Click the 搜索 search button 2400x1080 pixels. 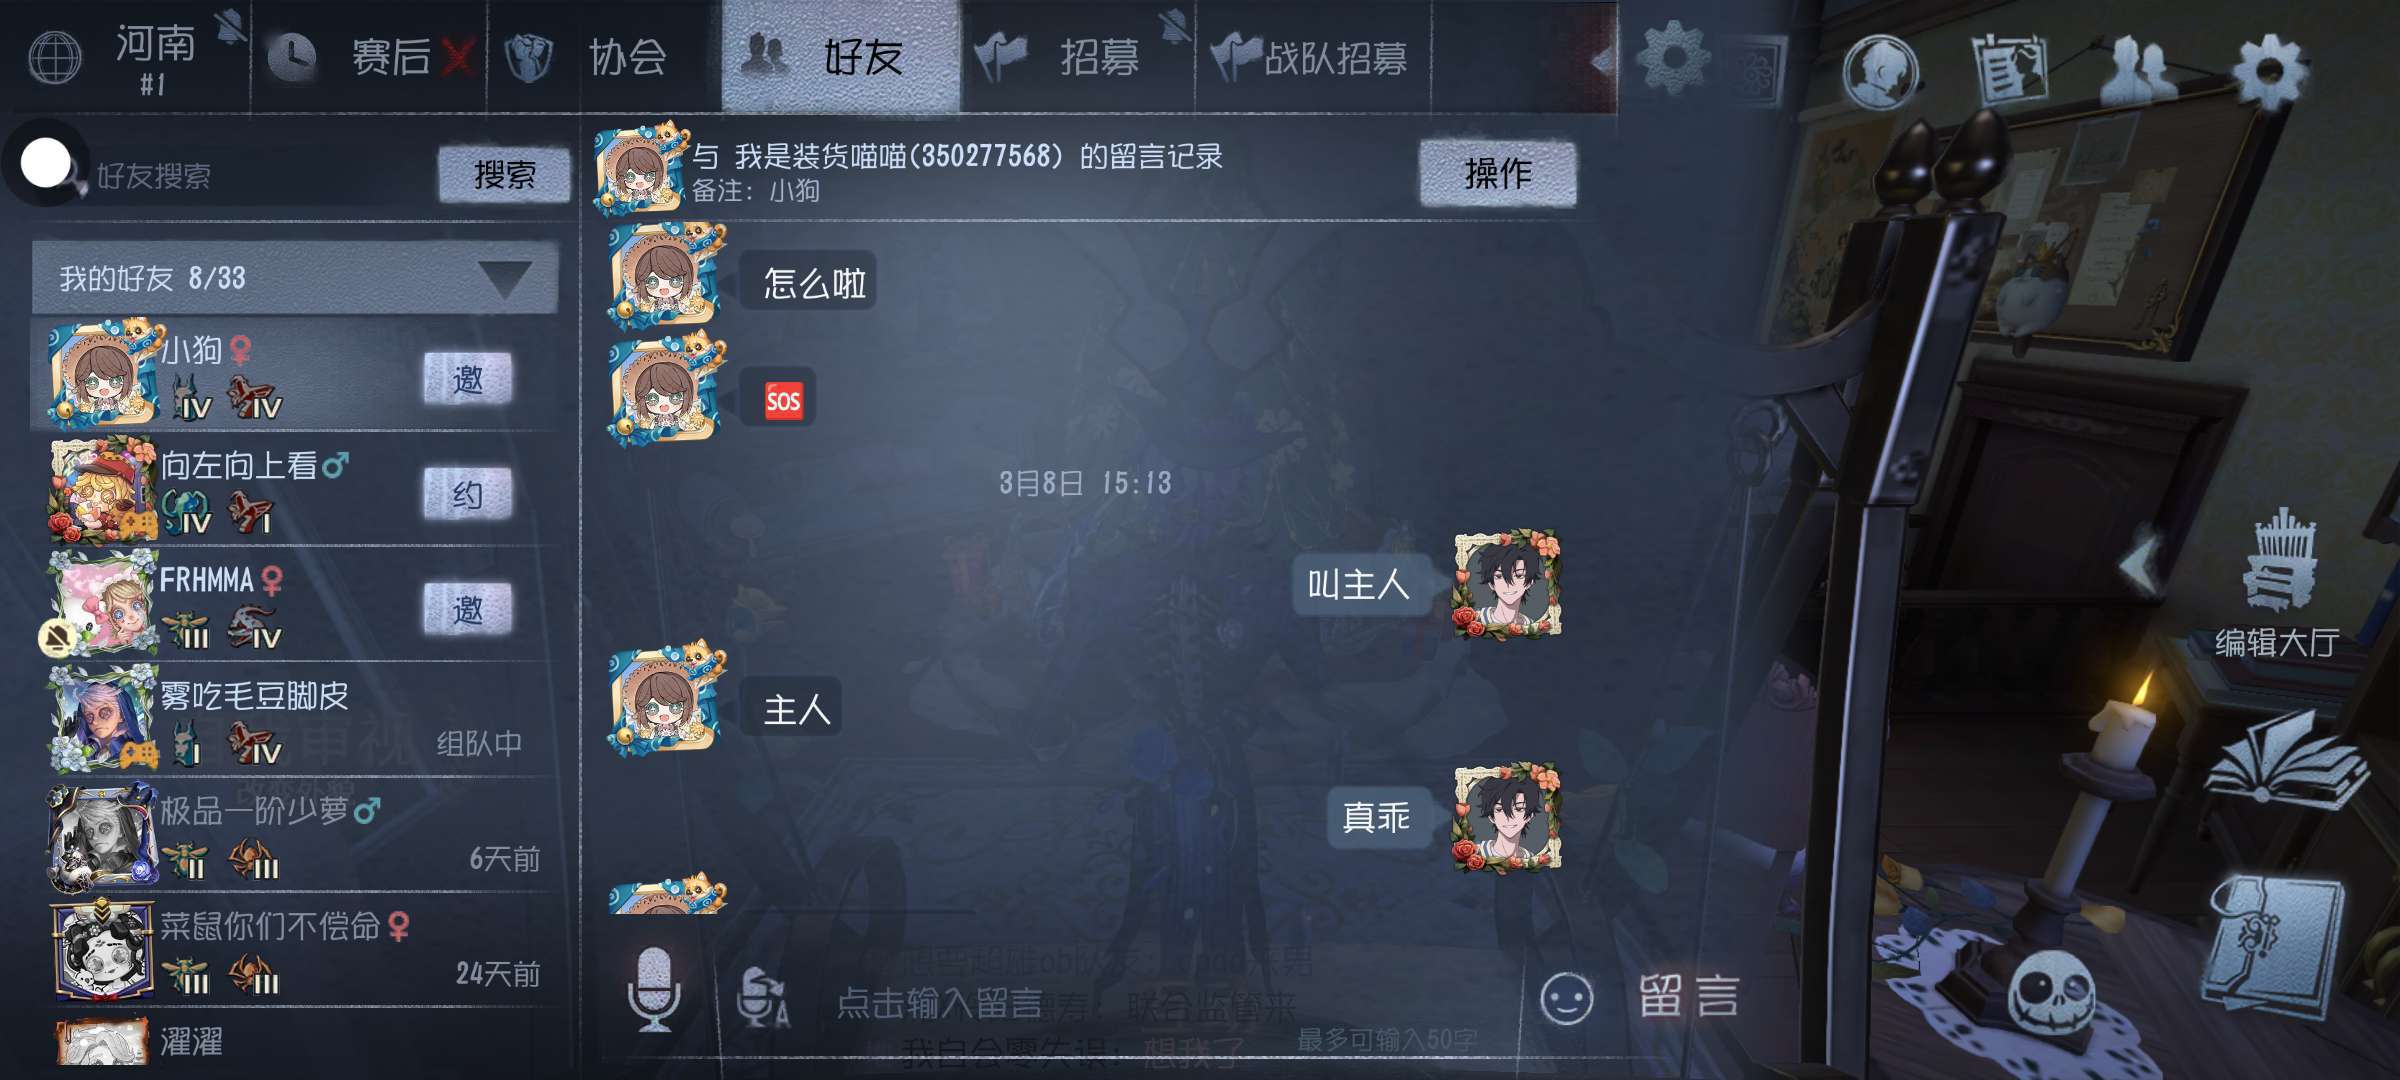coord(504,175)
